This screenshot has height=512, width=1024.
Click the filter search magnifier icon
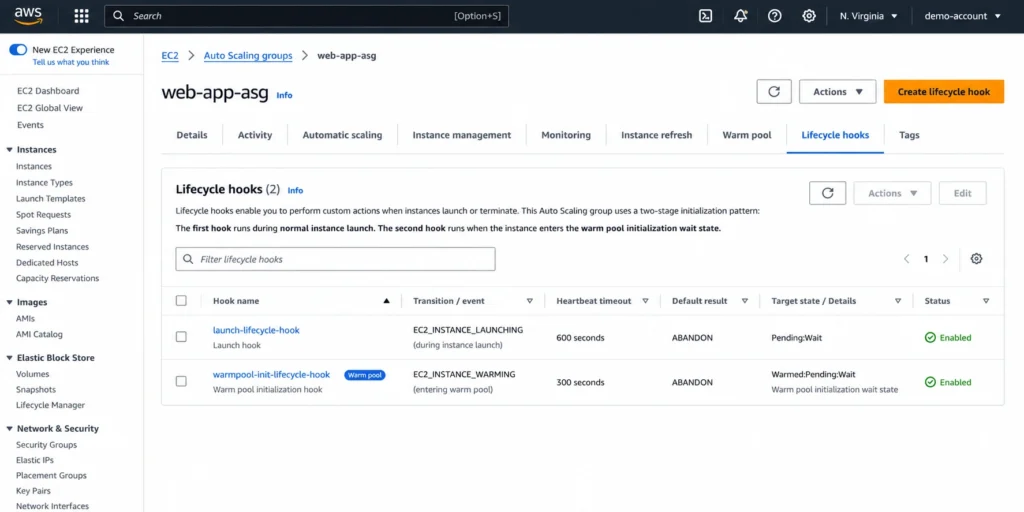click(188, 259)
